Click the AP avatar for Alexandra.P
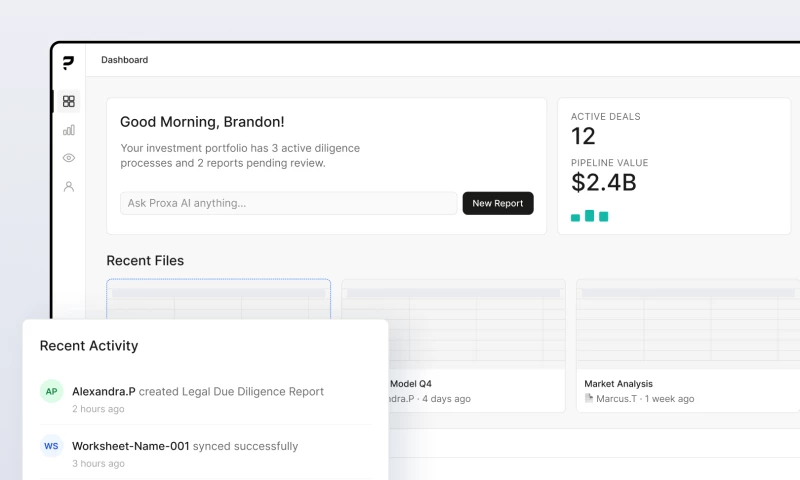The width and height of the screenshot is (800, 480). point(52,391)
